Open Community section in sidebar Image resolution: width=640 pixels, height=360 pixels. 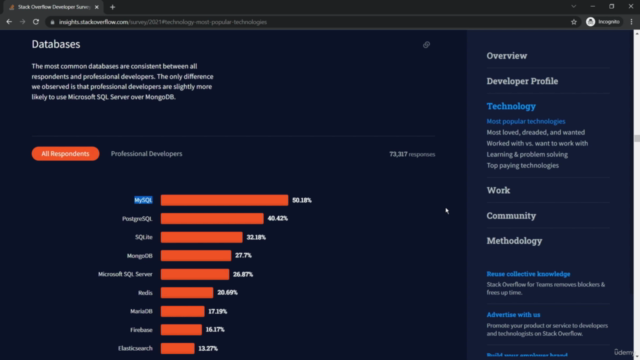point(511,216)
